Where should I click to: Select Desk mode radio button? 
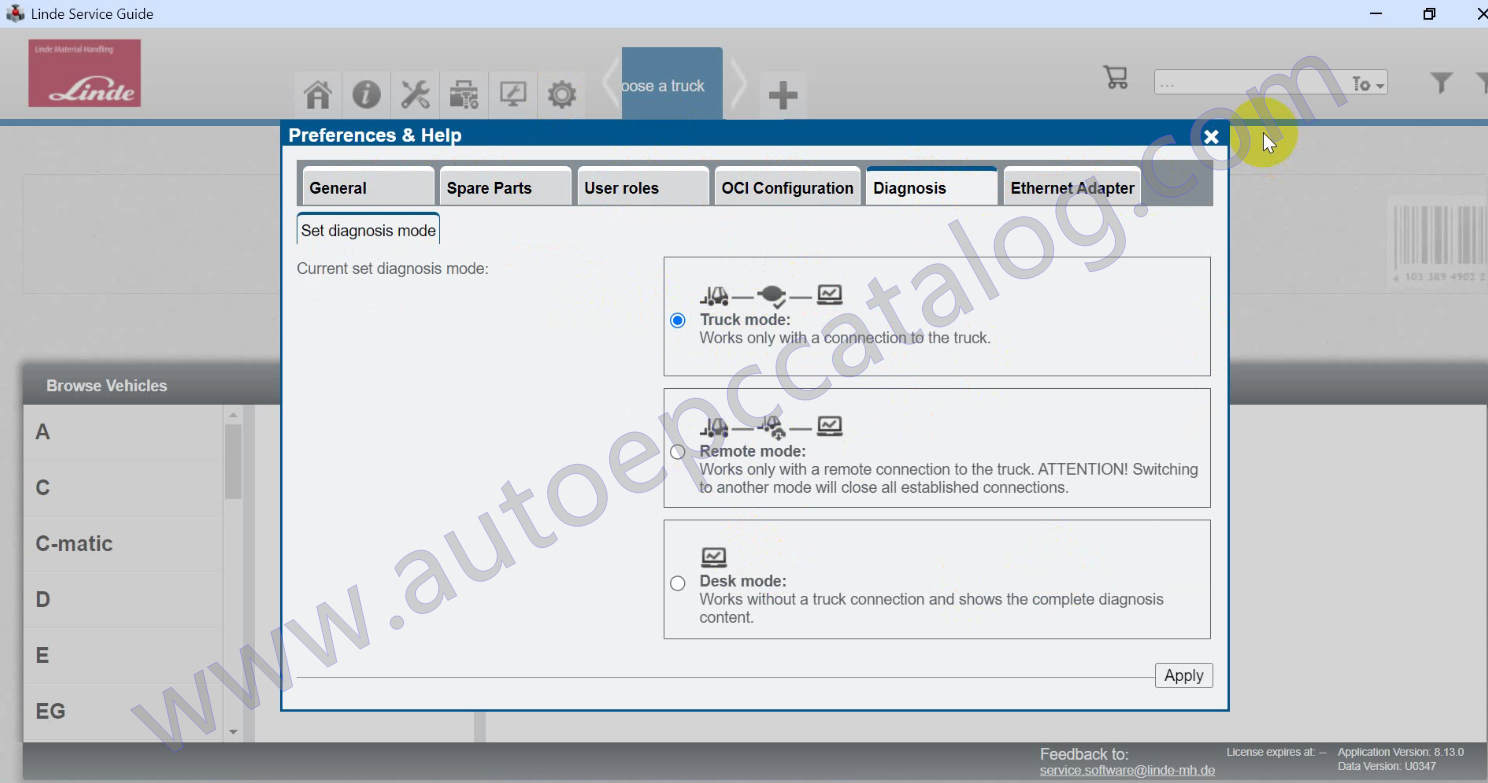[678, 583]
